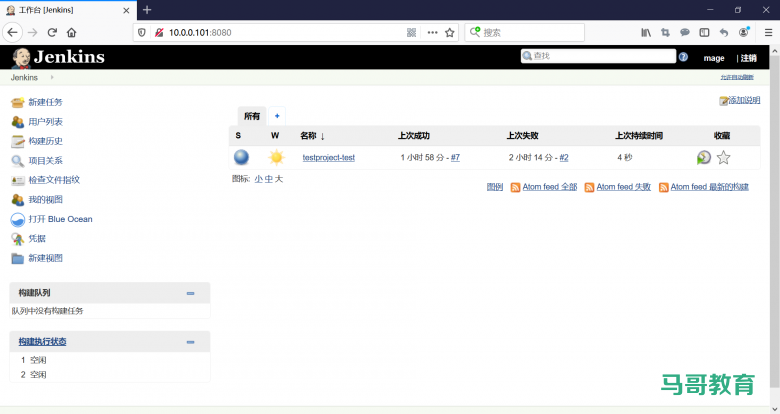Click the 添加说明 edit notepad icon

723,101
